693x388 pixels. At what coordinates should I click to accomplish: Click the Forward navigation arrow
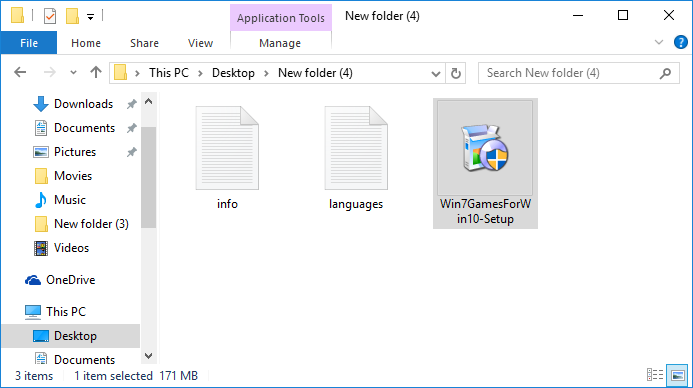50,72
